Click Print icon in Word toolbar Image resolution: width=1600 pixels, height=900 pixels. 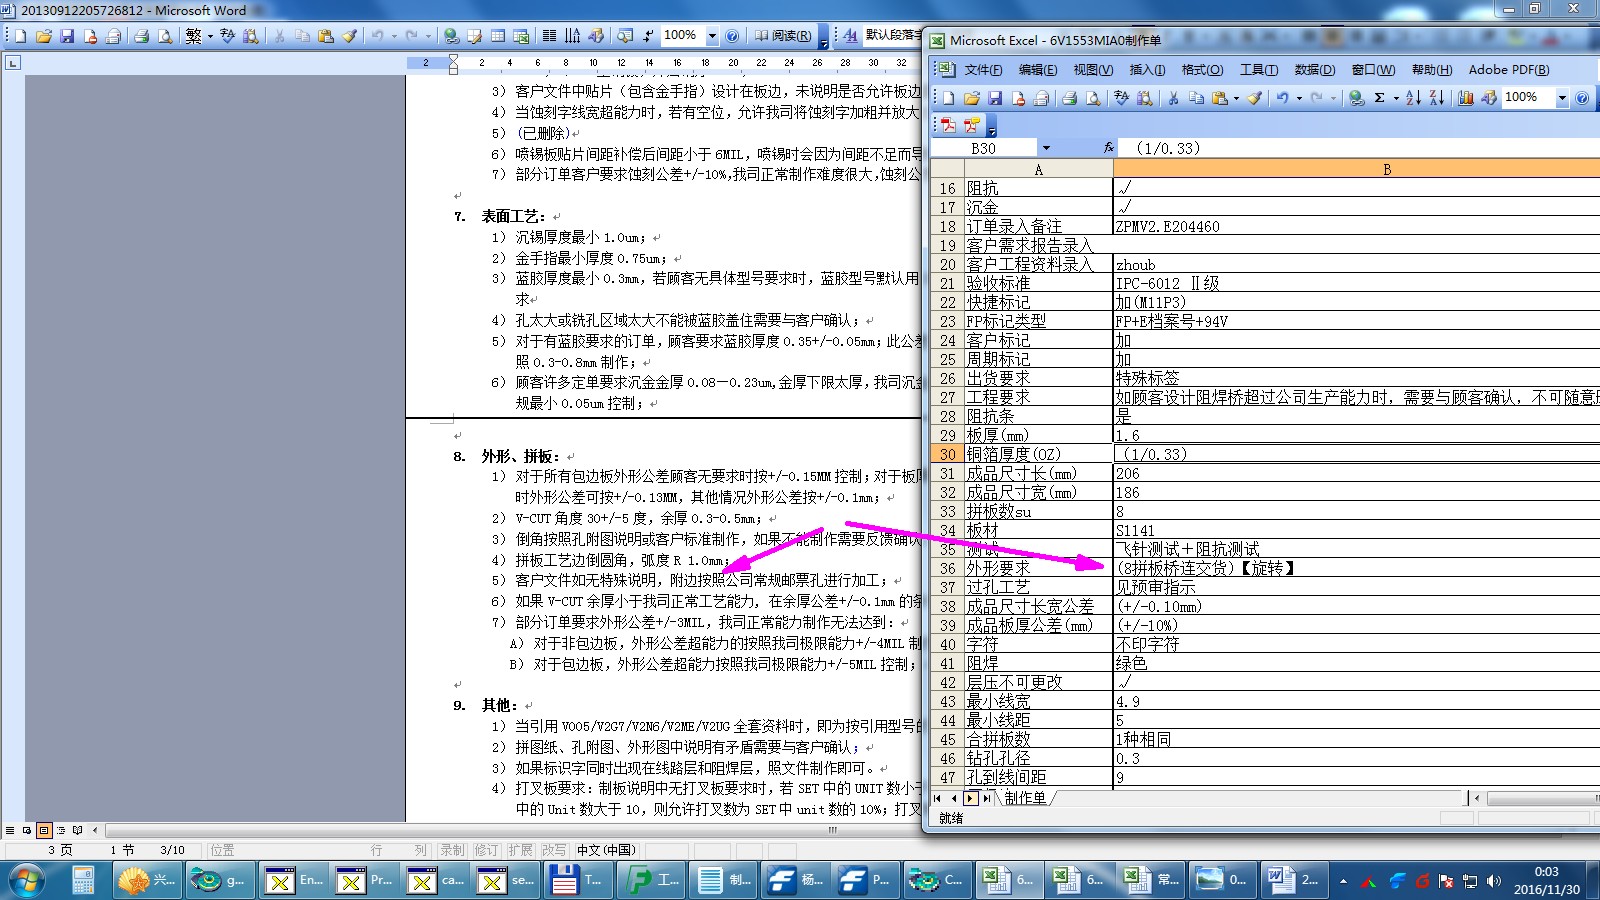point(141,36)
